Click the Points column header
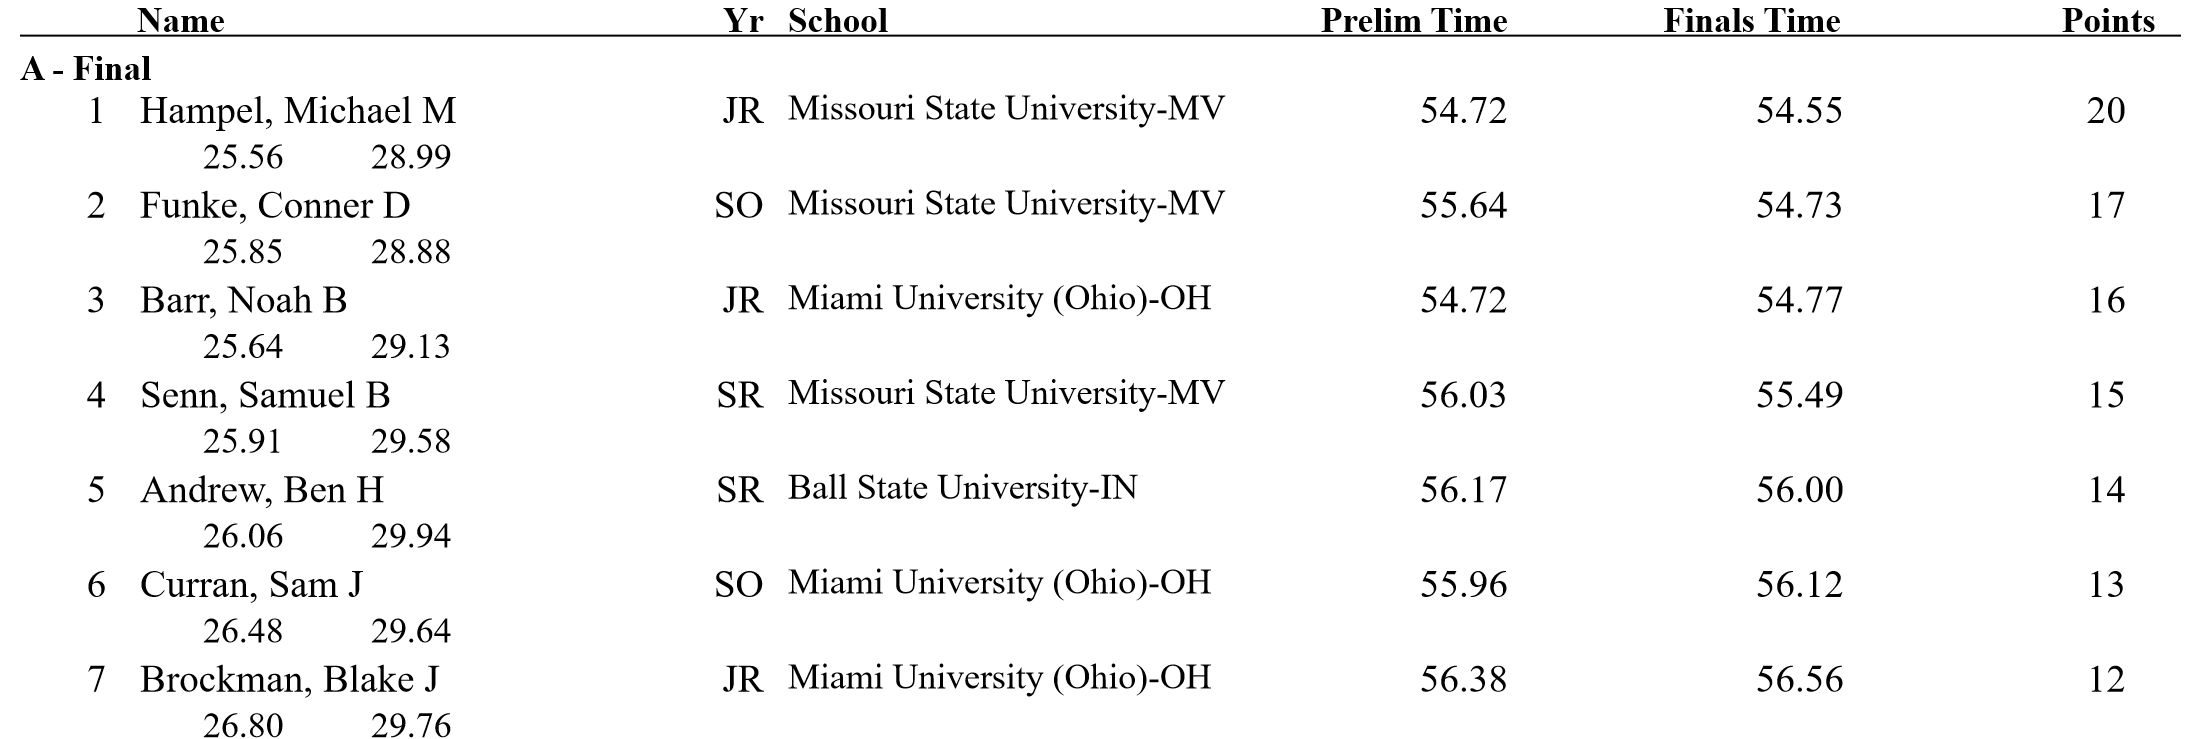This screenshot has width=2185, height=739. coord(2108,21)
